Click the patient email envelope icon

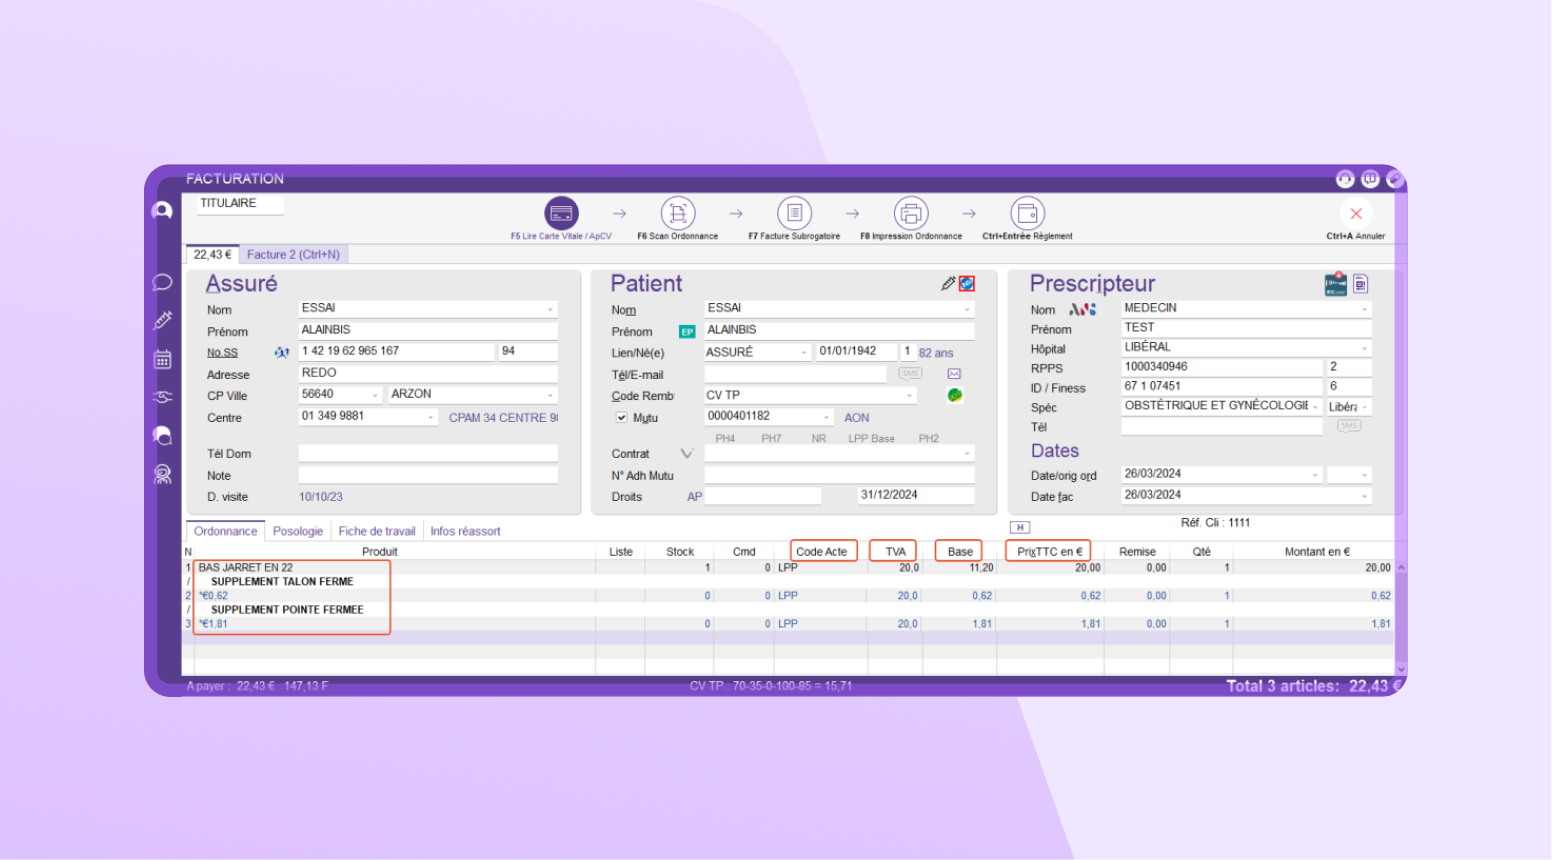(954, 374)
